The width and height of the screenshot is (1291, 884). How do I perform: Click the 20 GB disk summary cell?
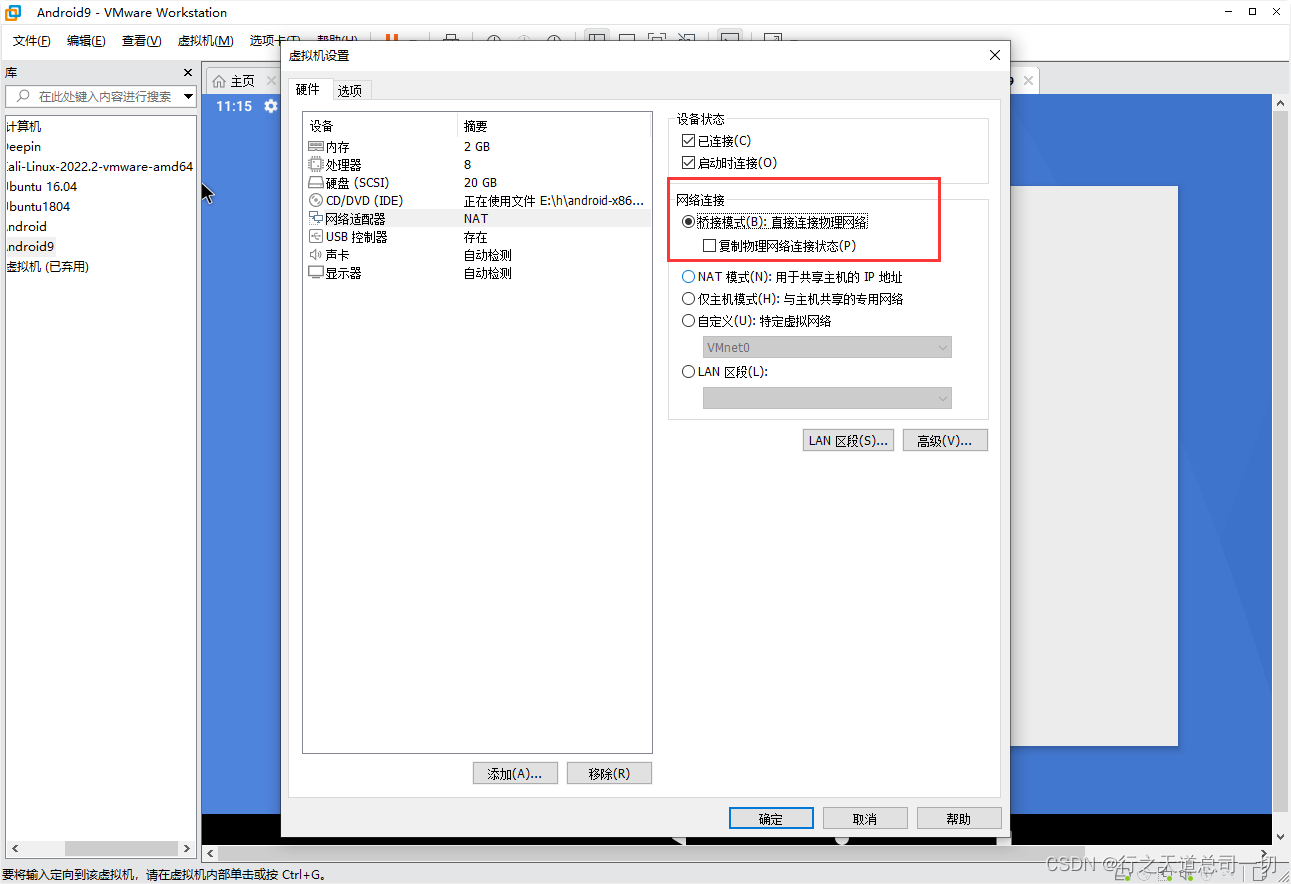coord(480,183)
